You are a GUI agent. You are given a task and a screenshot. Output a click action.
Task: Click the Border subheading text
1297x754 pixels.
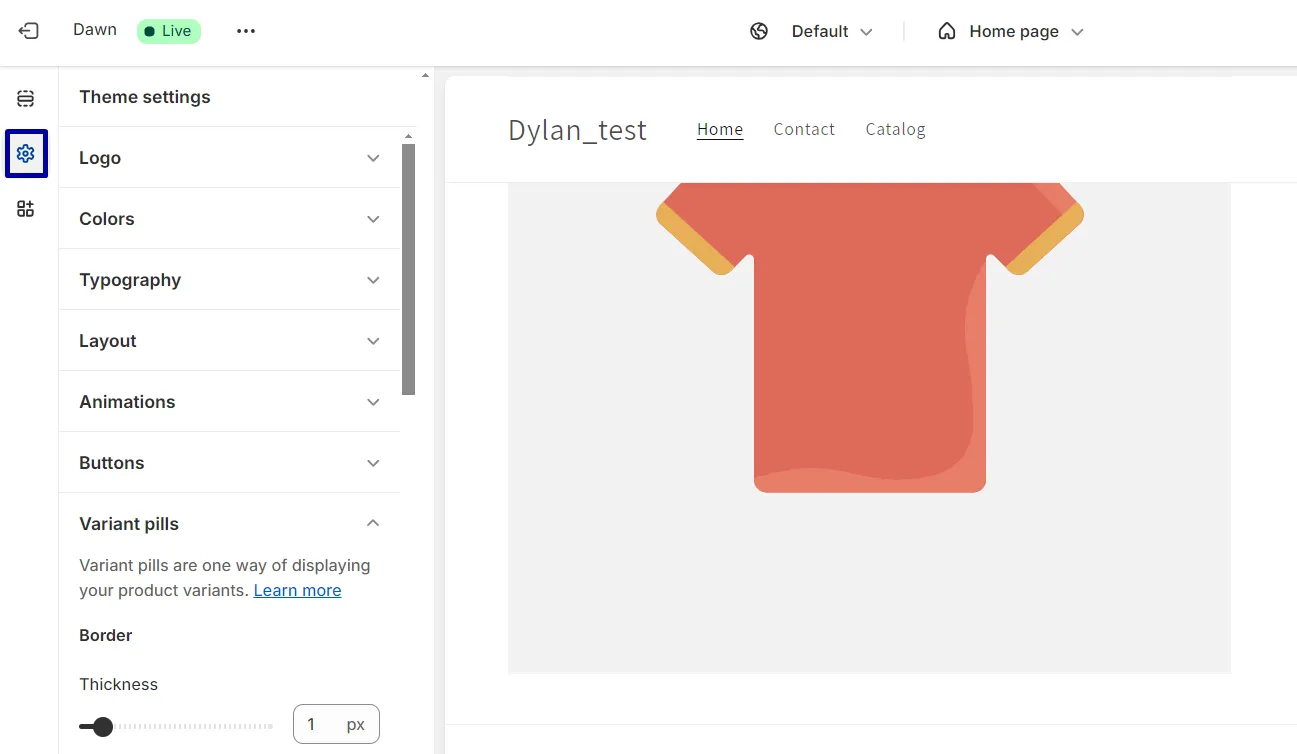click(106, 635)
